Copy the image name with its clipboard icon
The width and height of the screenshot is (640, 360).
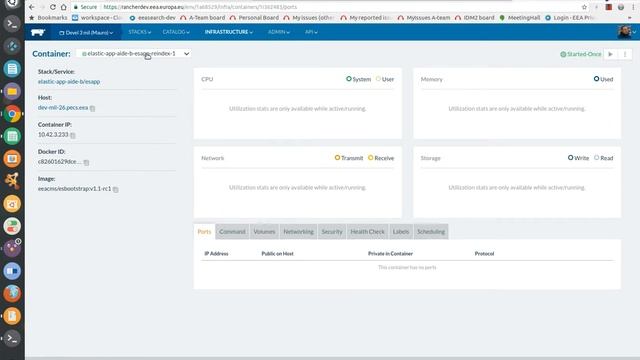coord(116,189)
